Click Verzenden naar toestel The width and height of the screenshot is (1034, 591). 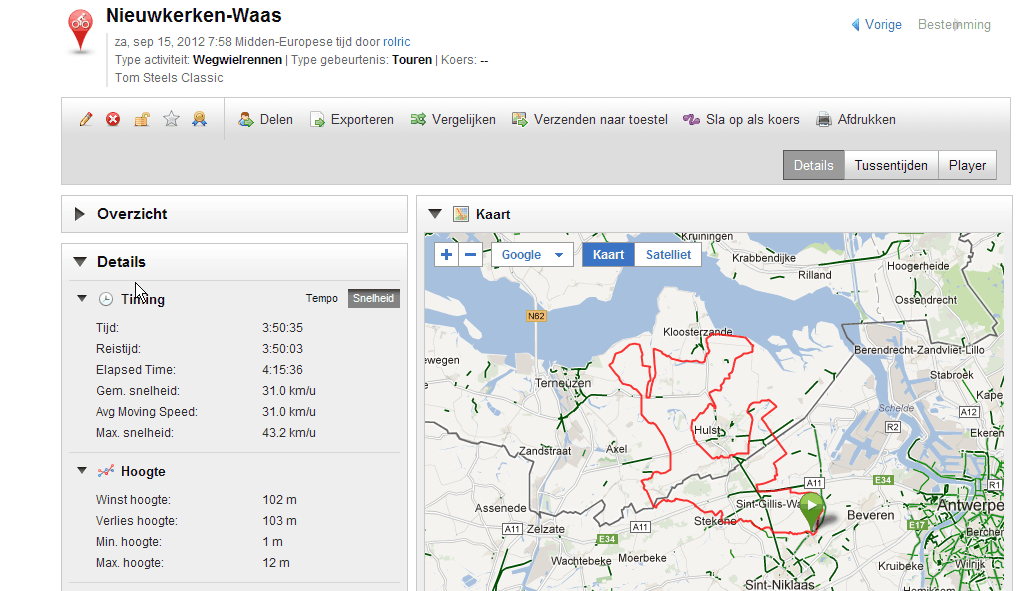[590, 119]
